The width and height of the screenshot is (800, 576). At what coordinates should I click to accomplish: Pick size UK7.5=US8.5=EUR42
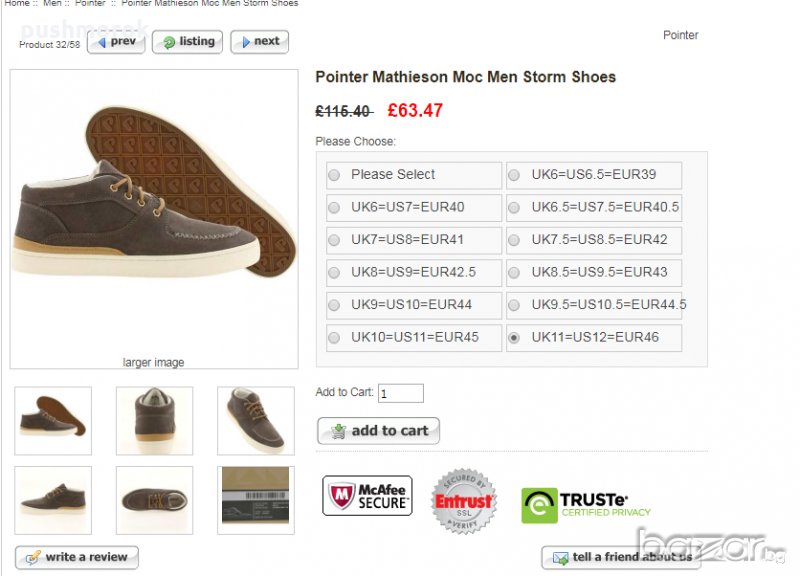point(514,241)
